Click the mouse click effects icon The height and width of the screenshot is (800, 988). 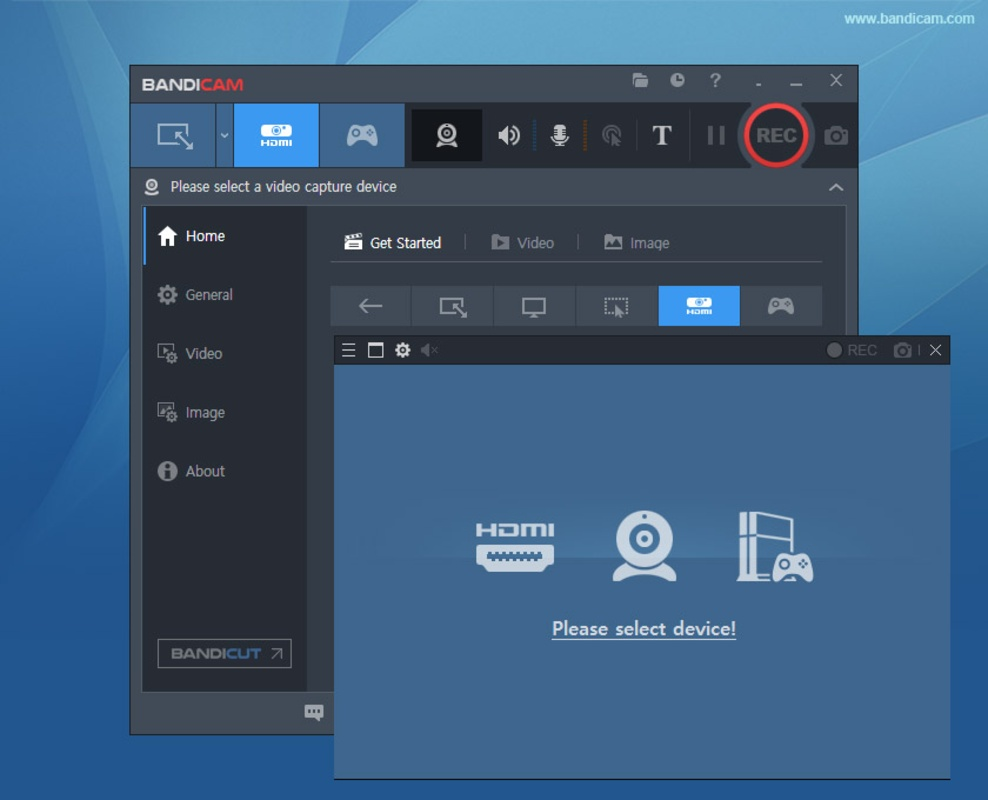(611, 135)
